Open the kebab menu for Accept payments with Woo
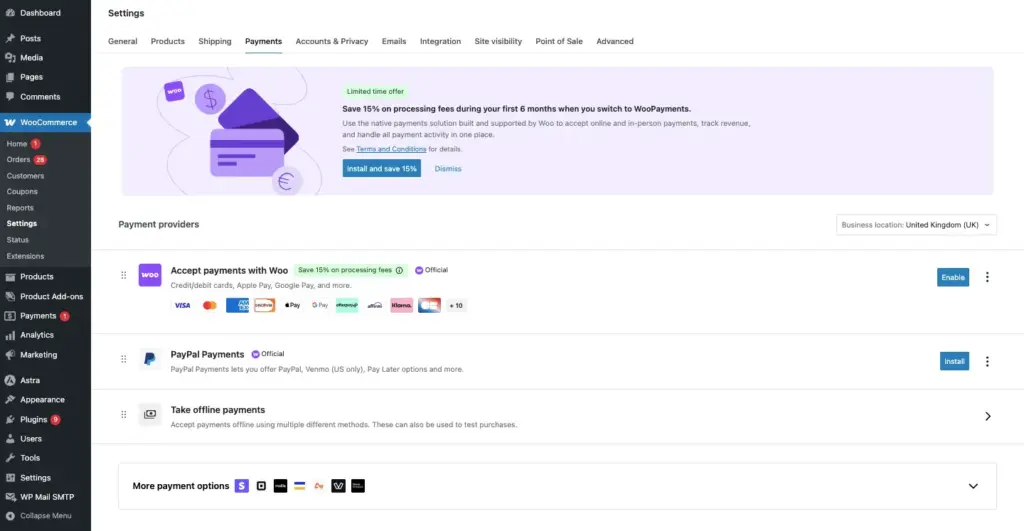1024x531 pixels. pos(987,277)
